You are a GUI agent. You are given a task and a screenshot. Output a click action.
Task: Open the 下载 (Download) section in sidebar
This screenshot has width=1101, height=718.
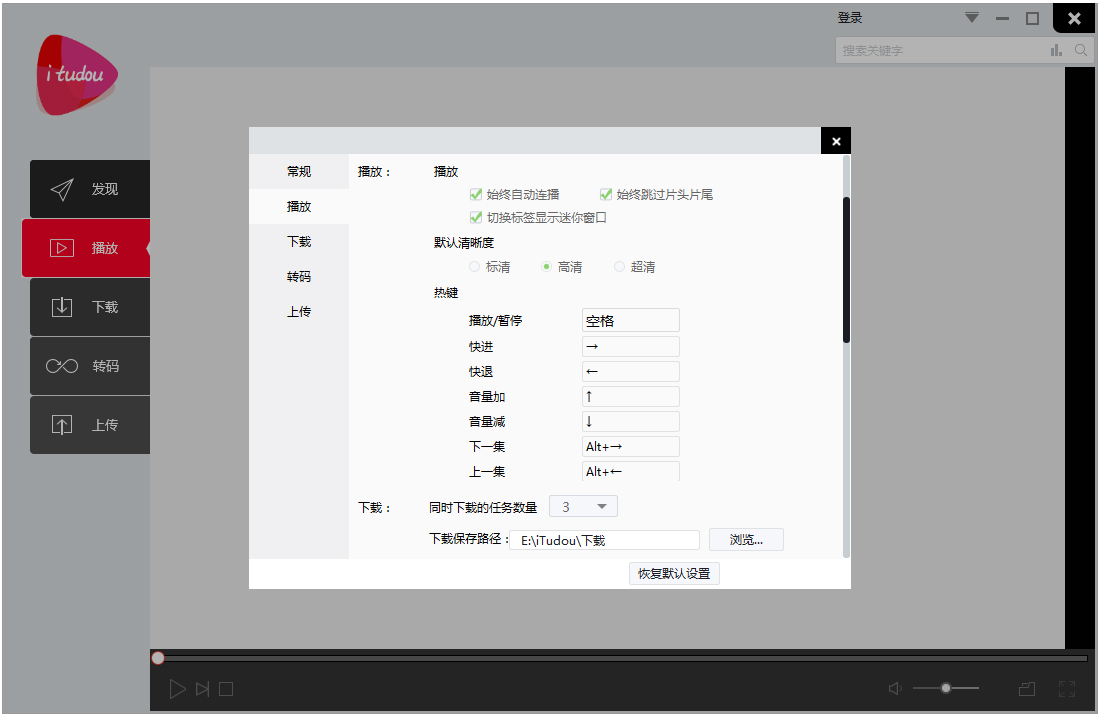click(x=90, y=307)
